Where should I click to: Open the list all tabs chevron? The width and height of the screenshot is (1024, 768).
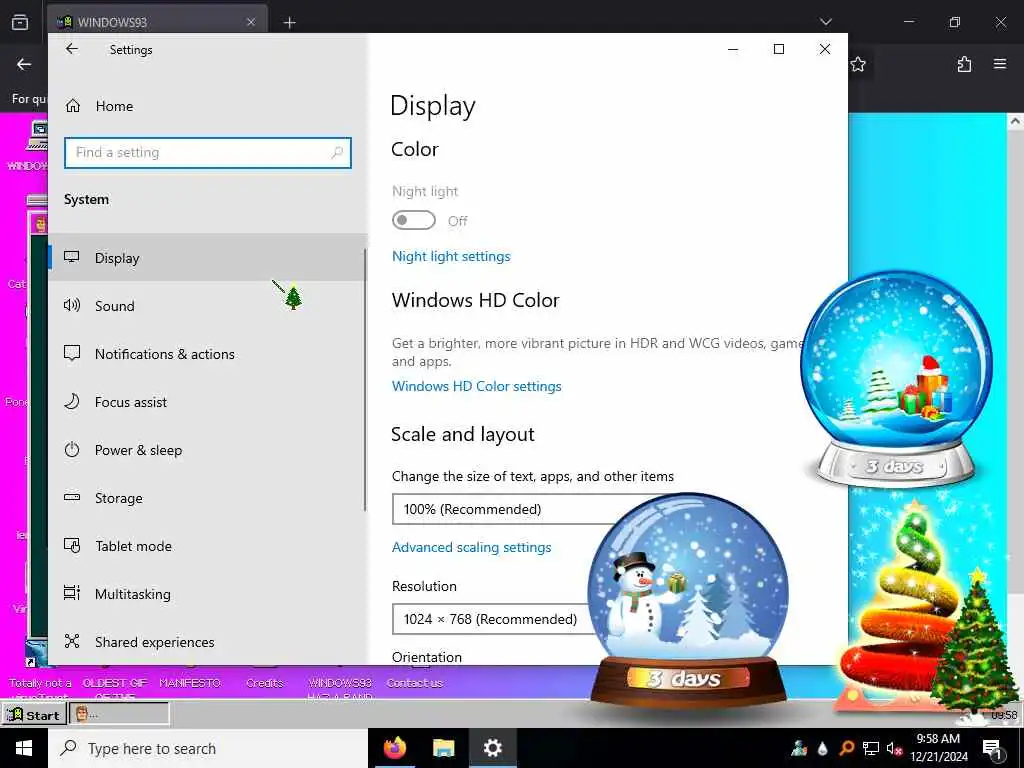click(825, 22)
